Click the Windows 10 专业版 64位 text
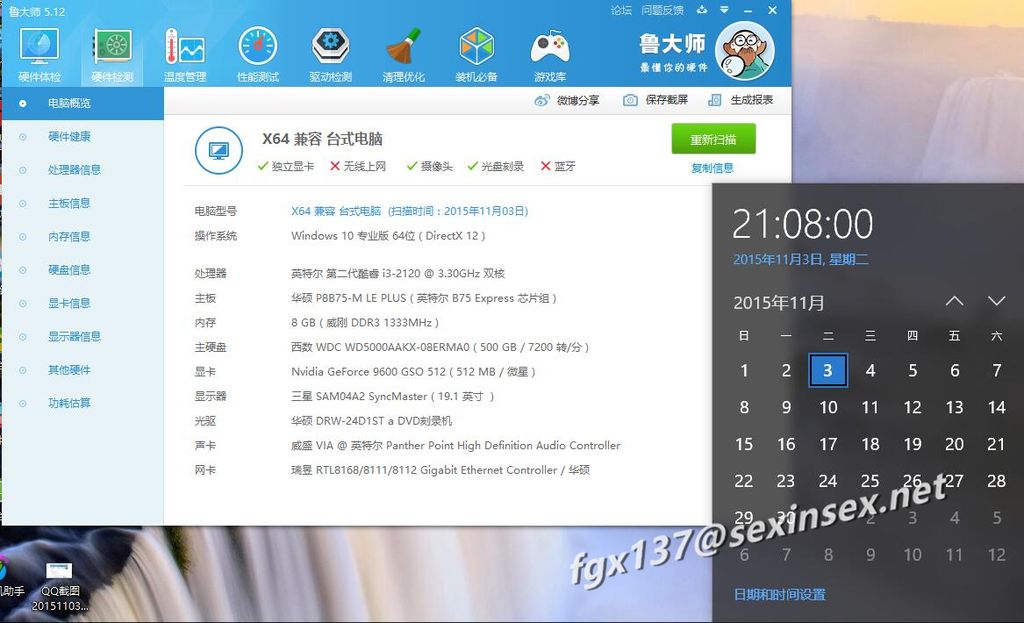Screen dimensions: 1024x623 click(388, 236)
